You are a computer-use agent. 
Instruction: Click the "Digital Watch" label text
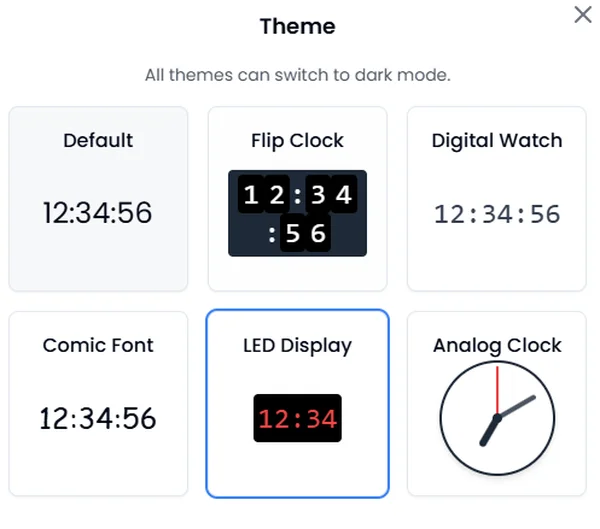pos(497,141)
